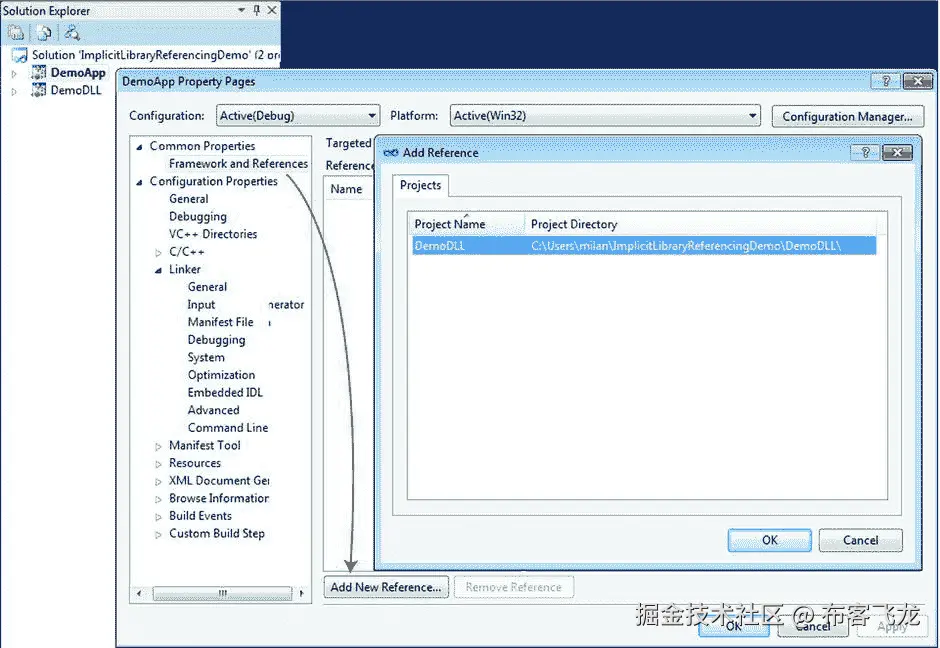The height and width of the screenshot is (648, 940).
Task: Click tree scrollbar right arrow
Action: (x=301, y=593)
